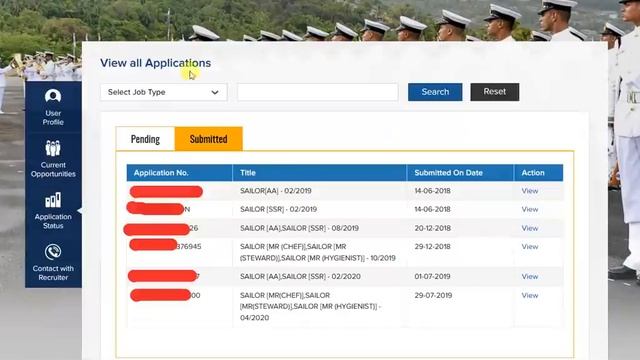View the application submitted 29-07-2019
Image resolution: width=640 pixels, height=360 pixels.
click(530, 295)
